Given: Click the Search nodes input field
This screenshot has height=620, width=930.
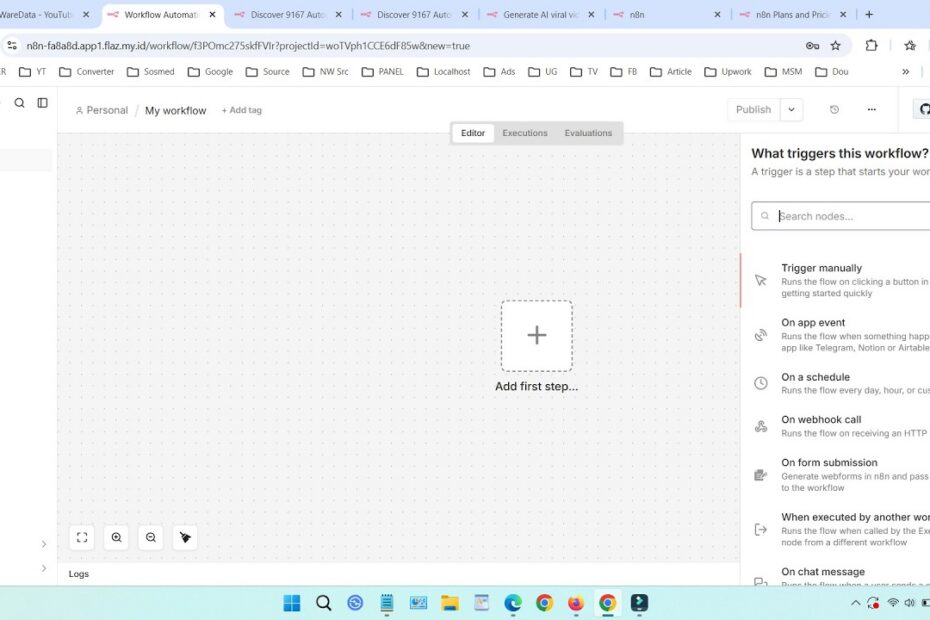Looking at the screenshot, I should pyautogui.click(x=850, y=216).
